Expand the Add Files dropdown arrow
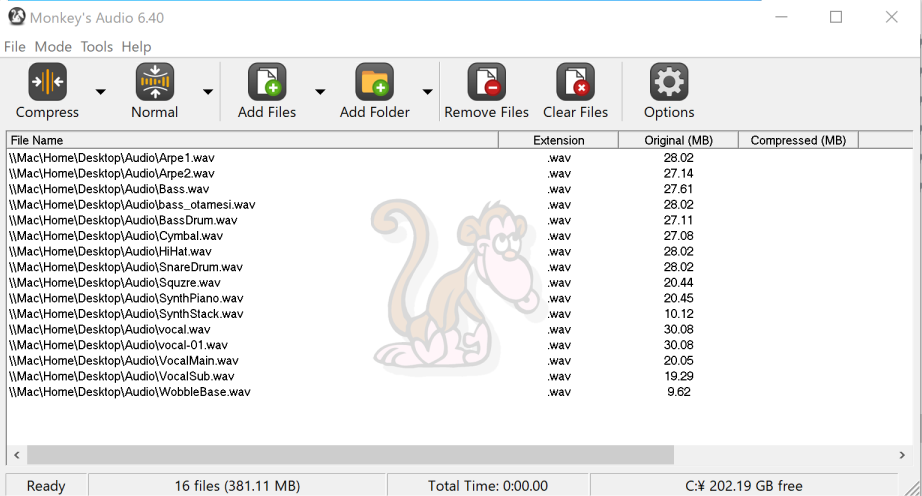 point(320,92)
